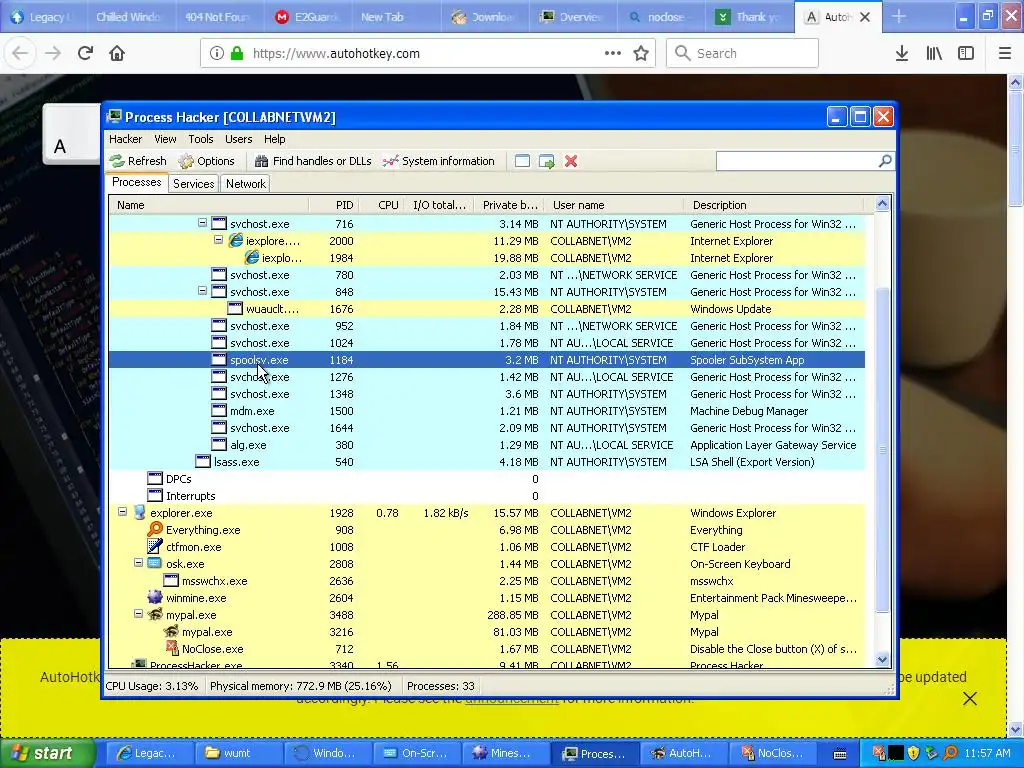Open the Help menu
Image resolution: width=1024 pixels, height=768 pixels.
click(274, 139)
